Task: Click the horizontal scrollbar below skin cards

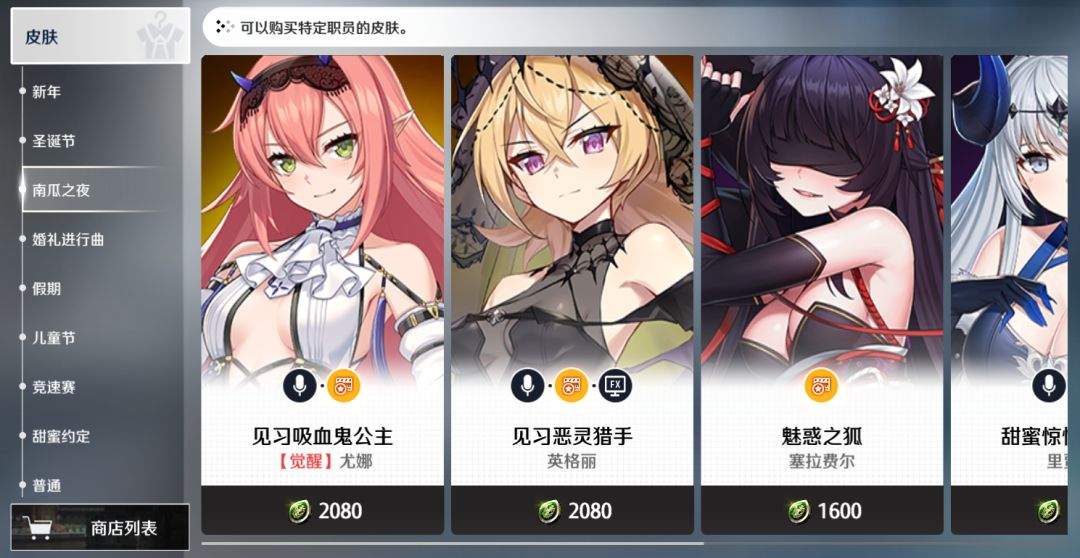Action: (453, 544)
